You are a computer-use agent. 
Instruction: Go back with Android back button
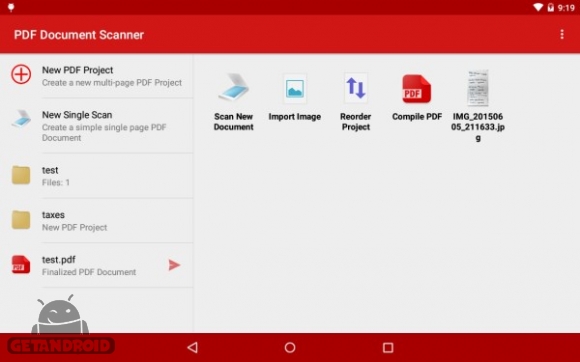click(193, 347)
